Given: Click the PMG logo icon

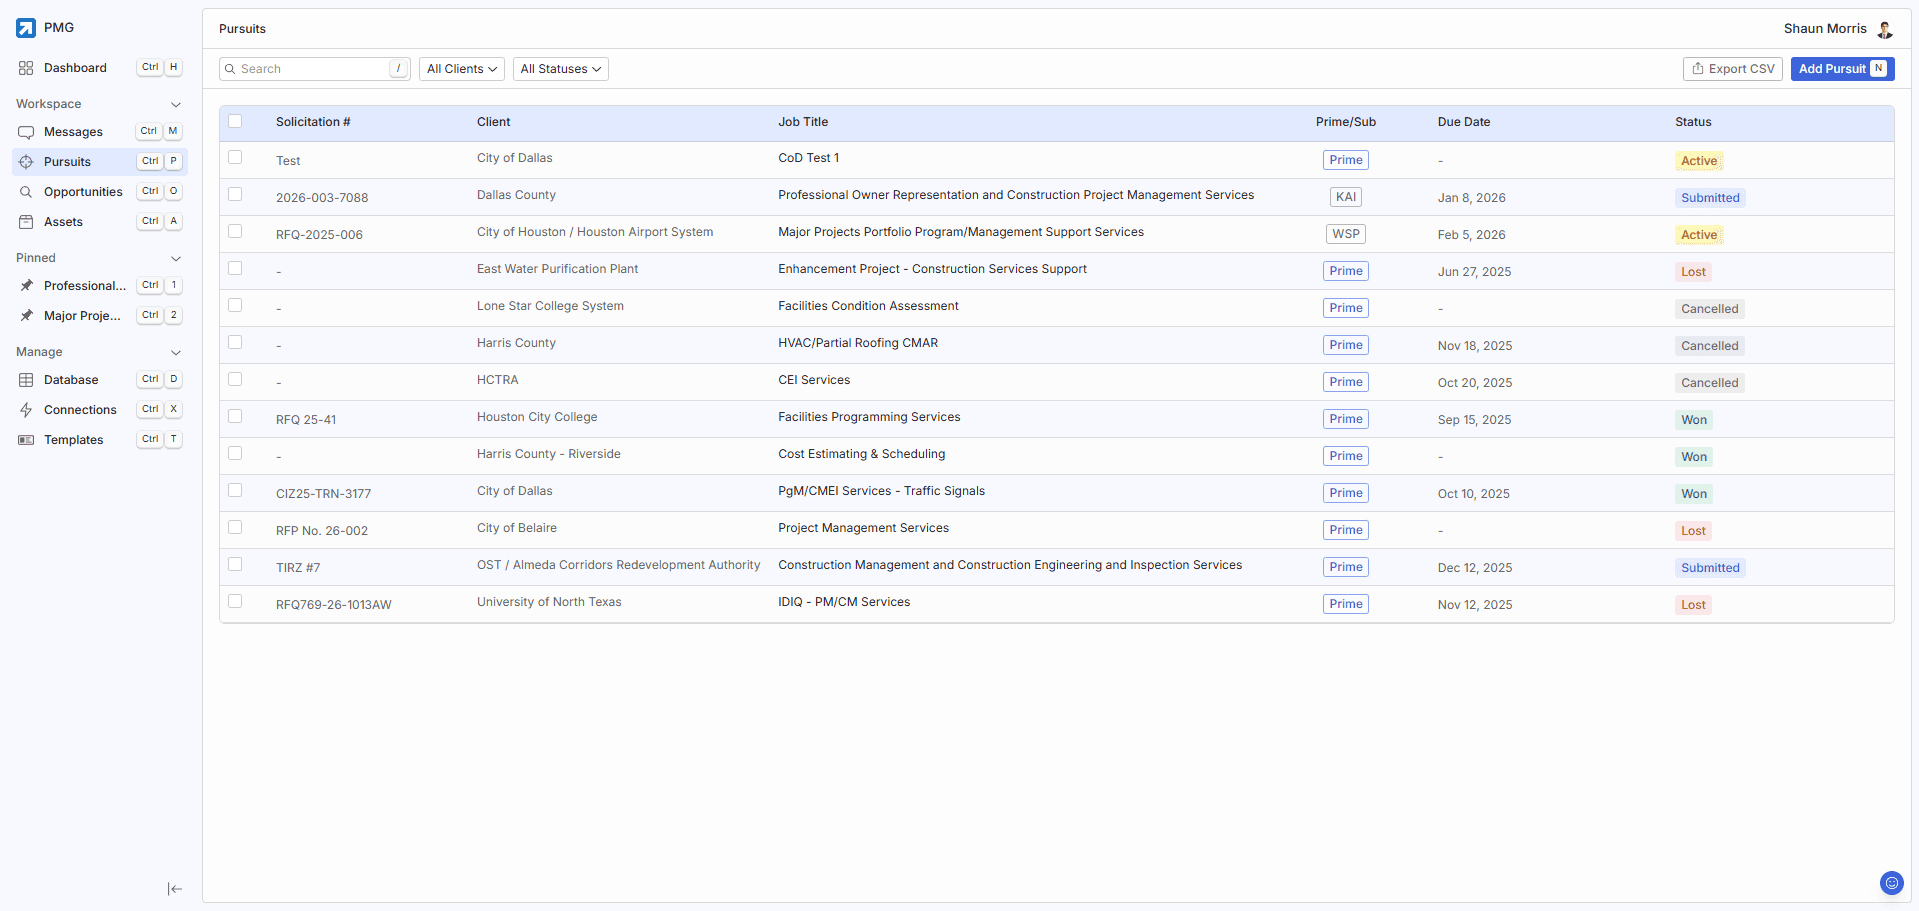Looking at the screenshot, I should tap(25, 28).
